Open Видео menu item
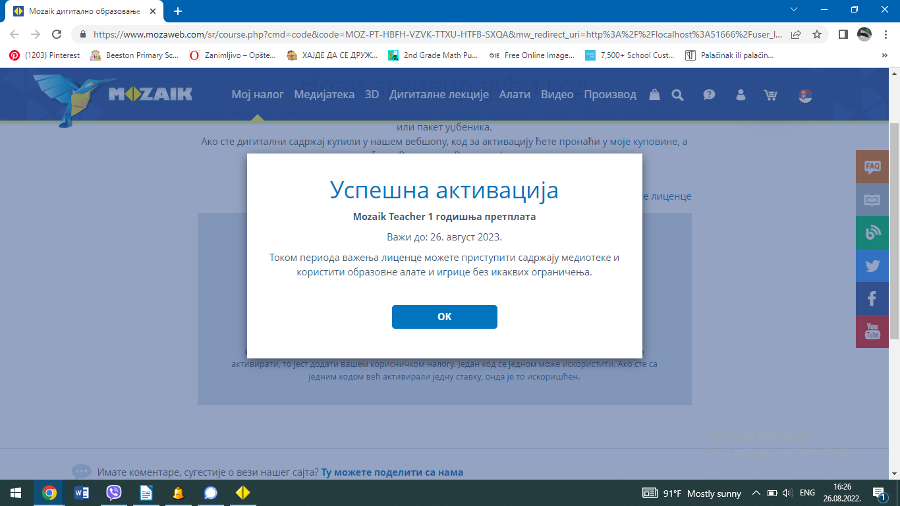This screenshot has width=900, height=506. (x=557, y=94)
